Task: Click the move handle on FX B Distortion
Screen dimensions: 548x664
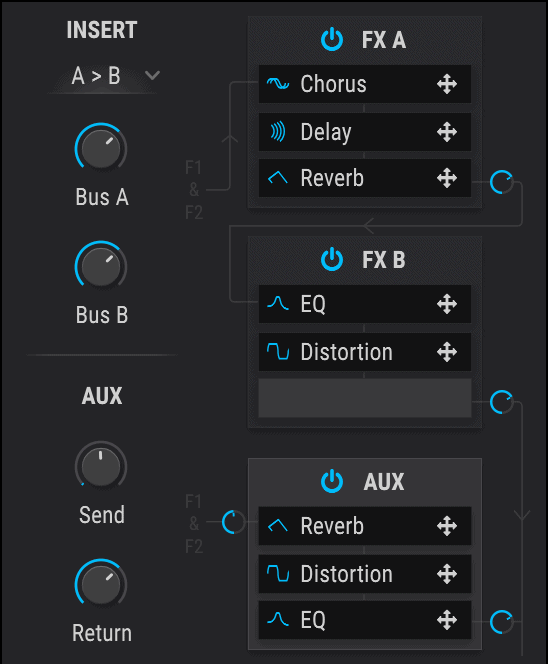Action: (447, 352)
